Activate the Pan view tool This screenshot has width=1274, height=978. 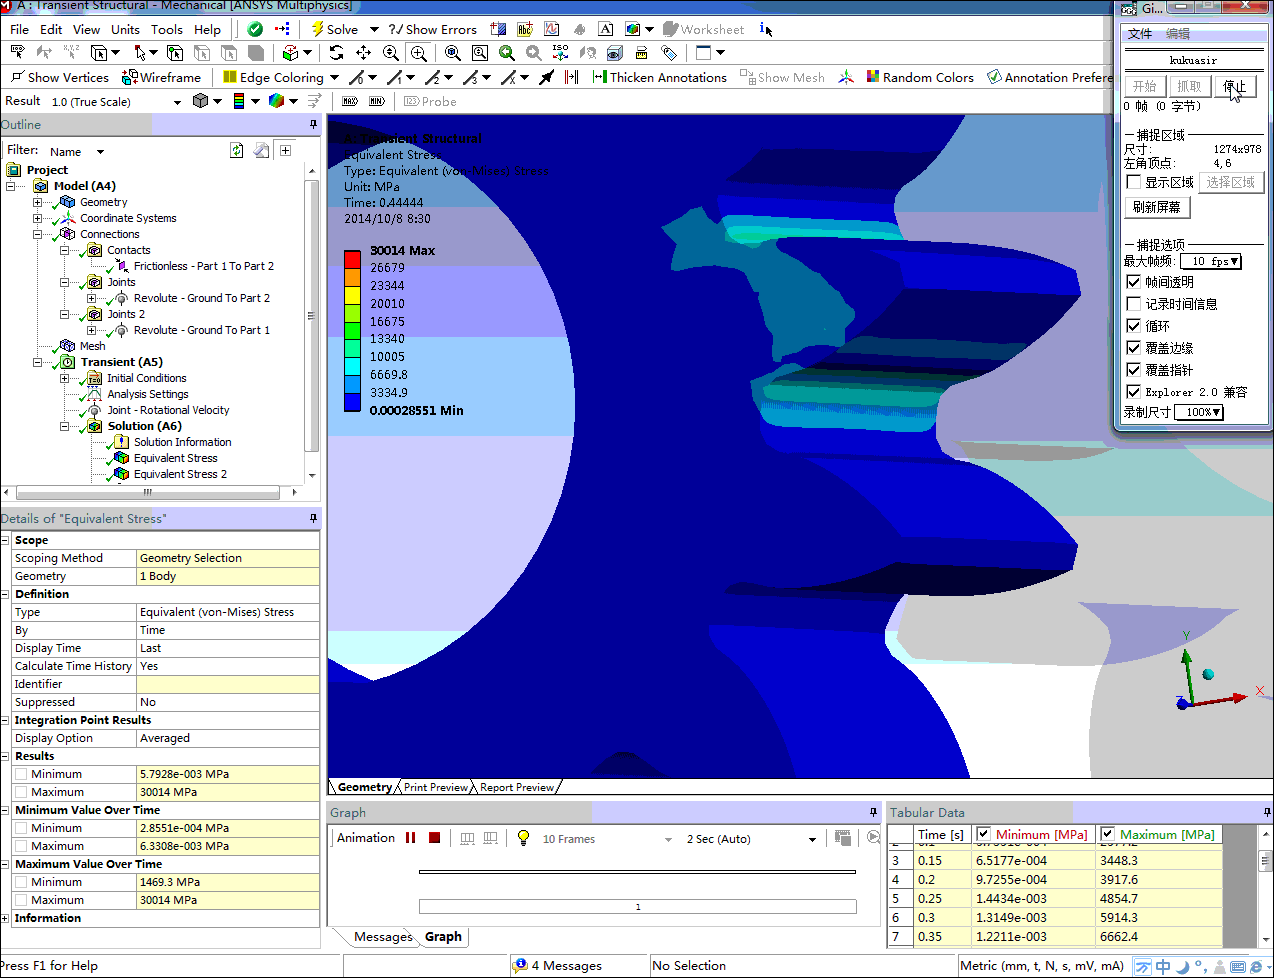pos(363,53)
